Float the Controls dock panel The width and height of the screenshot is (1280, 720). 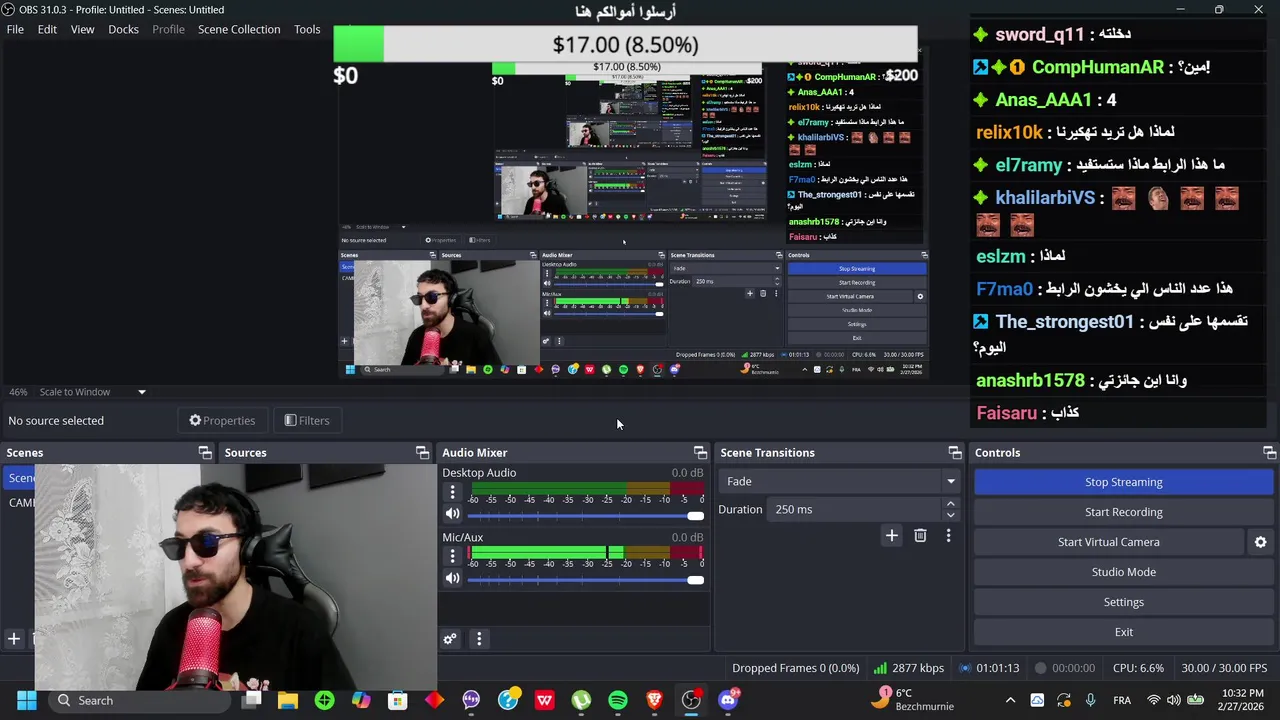pyautogui.click(x=1269, y=453)
